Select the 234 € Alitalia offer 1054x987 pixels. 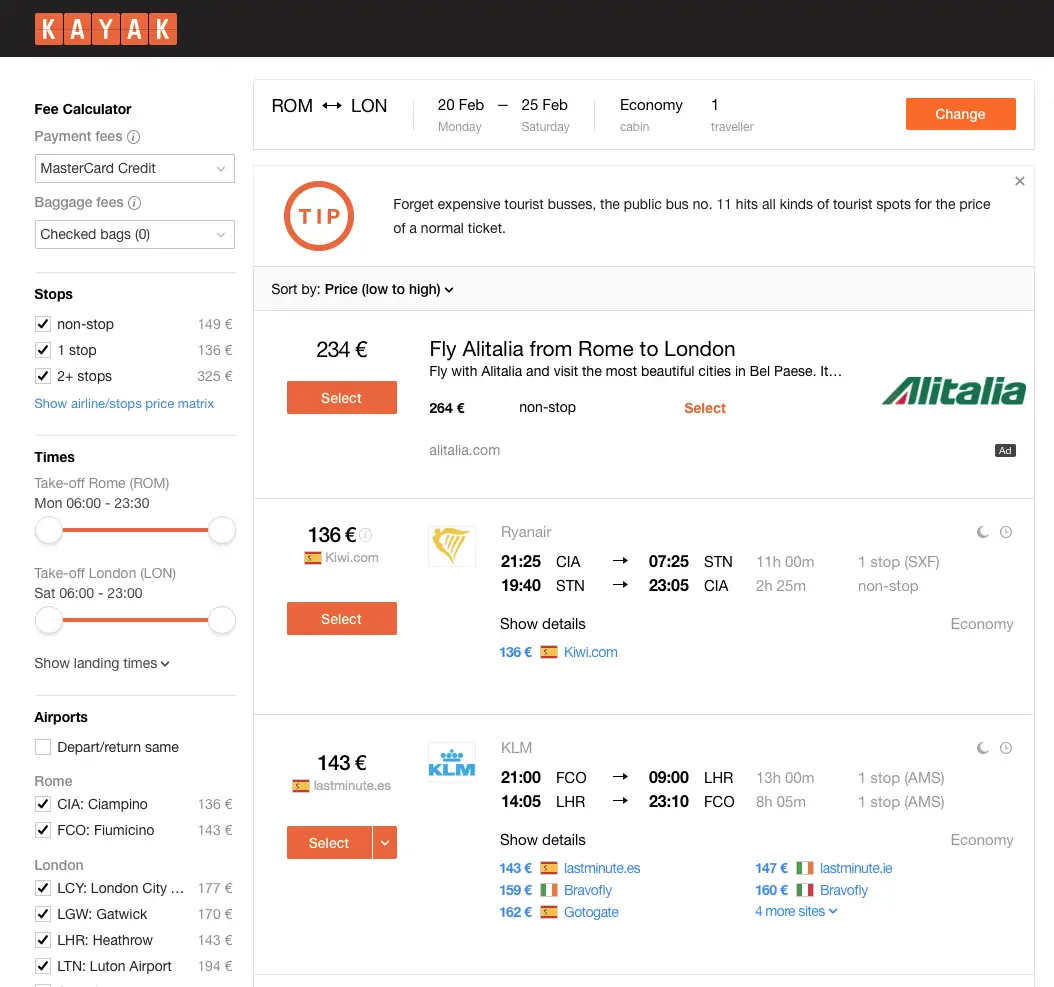(x=341, y=397)
